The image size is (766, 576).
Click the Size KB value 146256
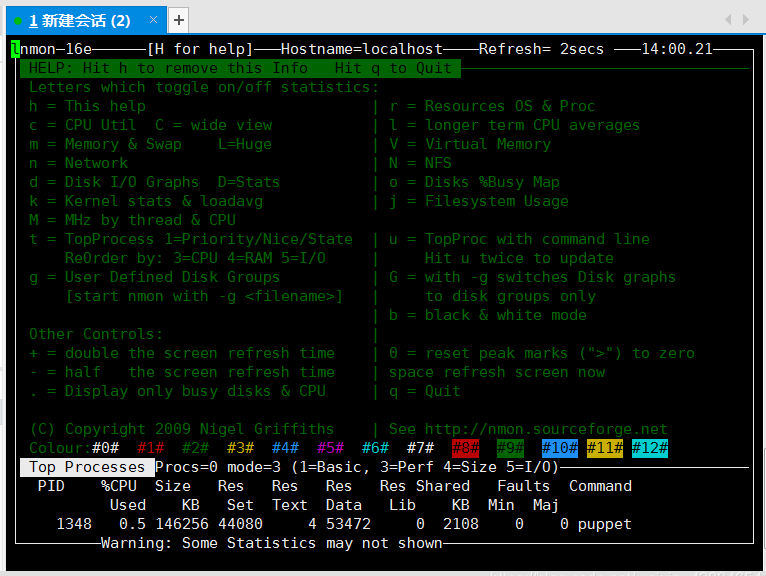pyautogui.click(x=182, y=524)
